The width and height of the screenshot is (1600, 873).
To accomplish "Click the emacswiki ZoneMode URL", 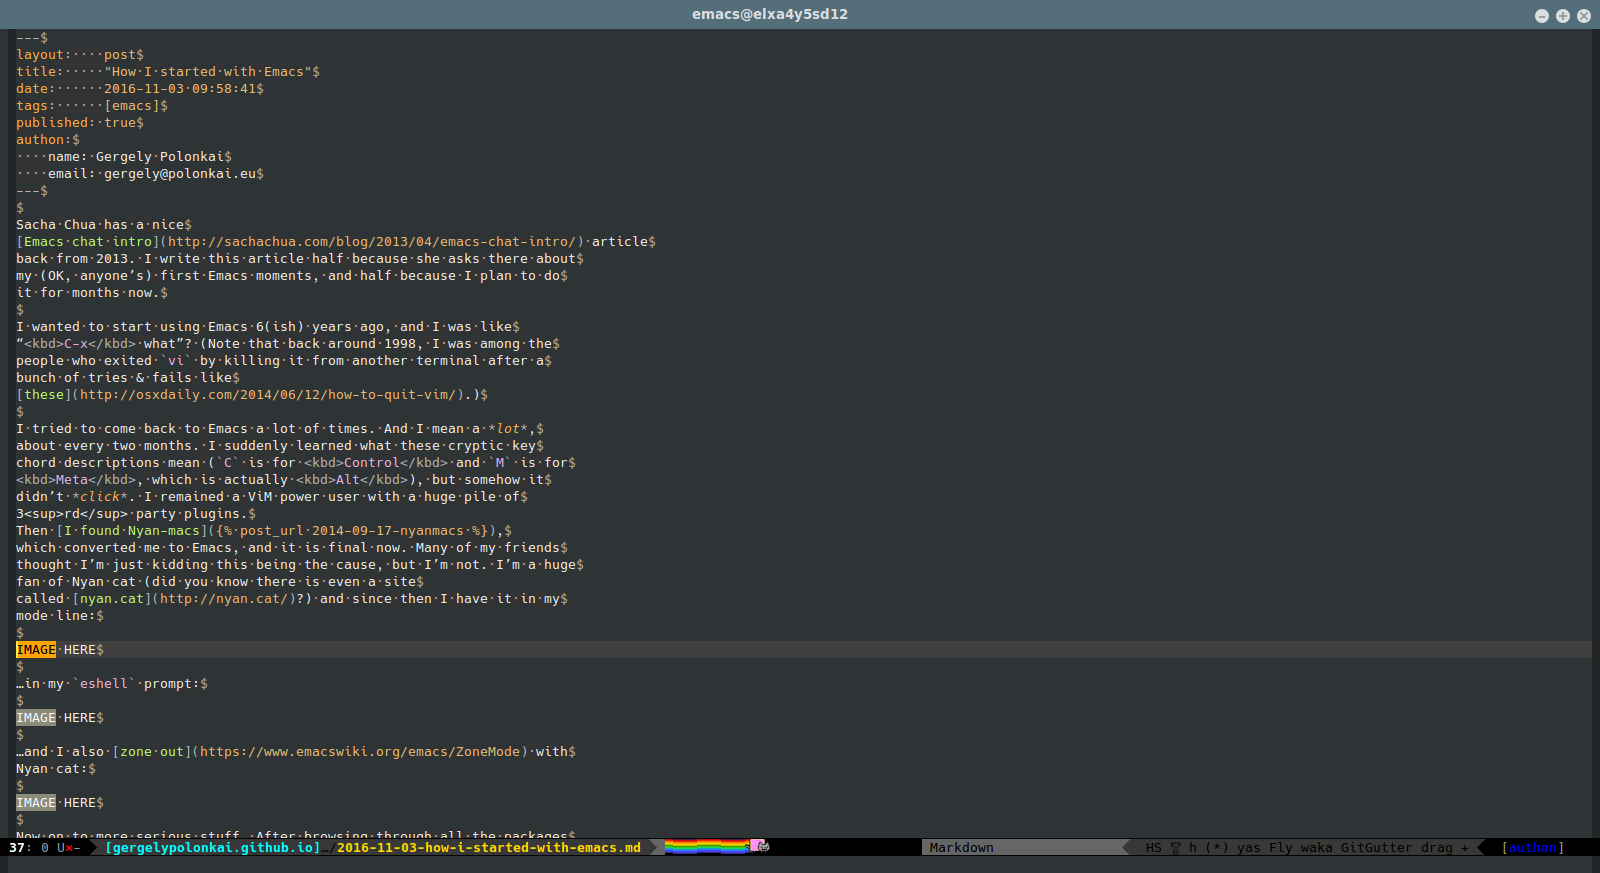I will pyautogui.click(x=360, y=752).
